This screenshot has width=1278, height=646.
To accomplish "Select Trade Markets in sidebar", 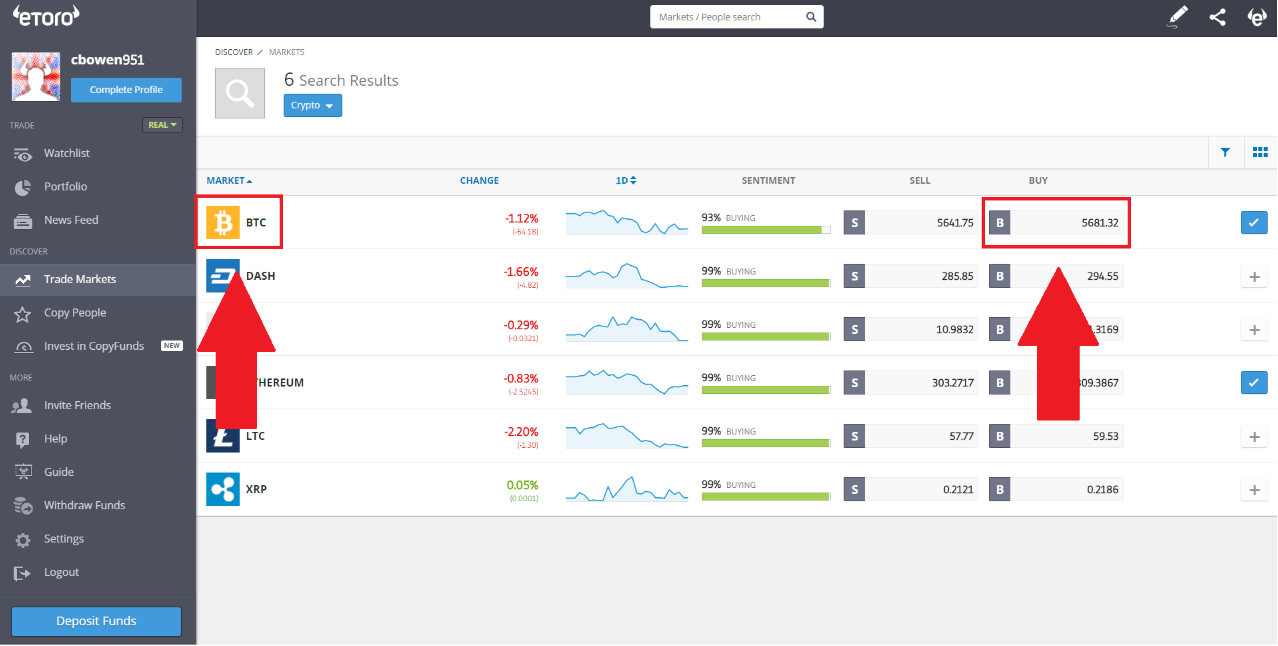I will click(x=98, y=279).
